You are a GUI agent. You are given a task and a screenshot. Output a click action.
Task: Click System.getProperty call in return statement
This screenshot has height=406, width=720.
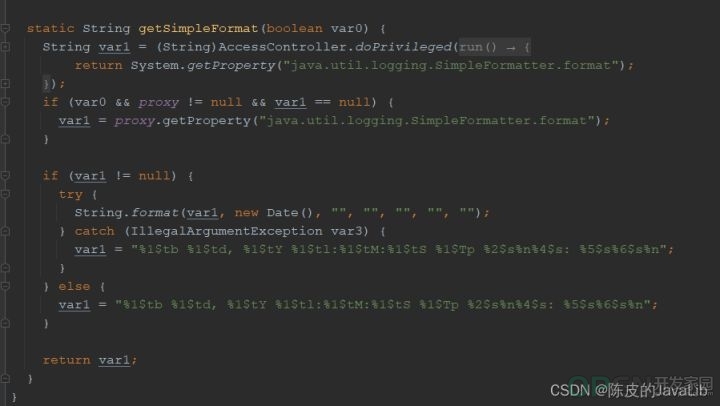[202, 65]
